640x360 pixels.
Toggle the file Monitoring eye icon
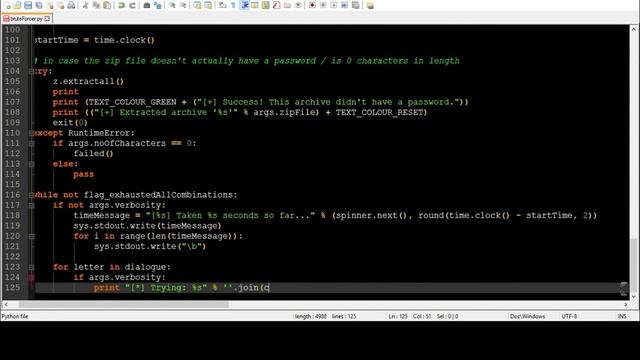pos(298,5)
